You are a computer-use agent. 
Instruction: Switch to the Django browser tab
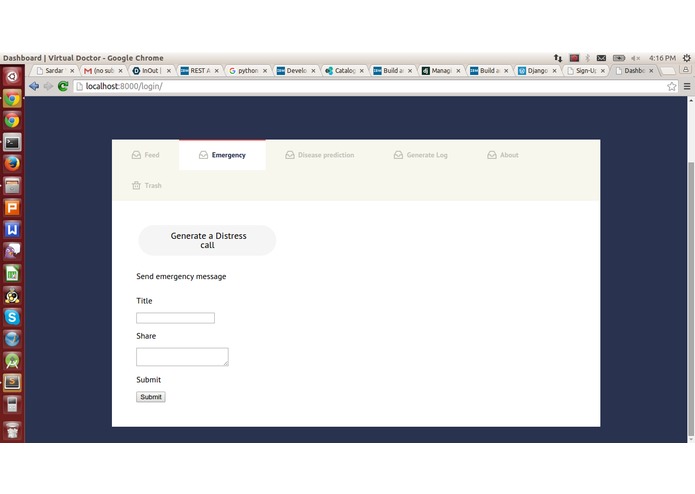[537, 70]
